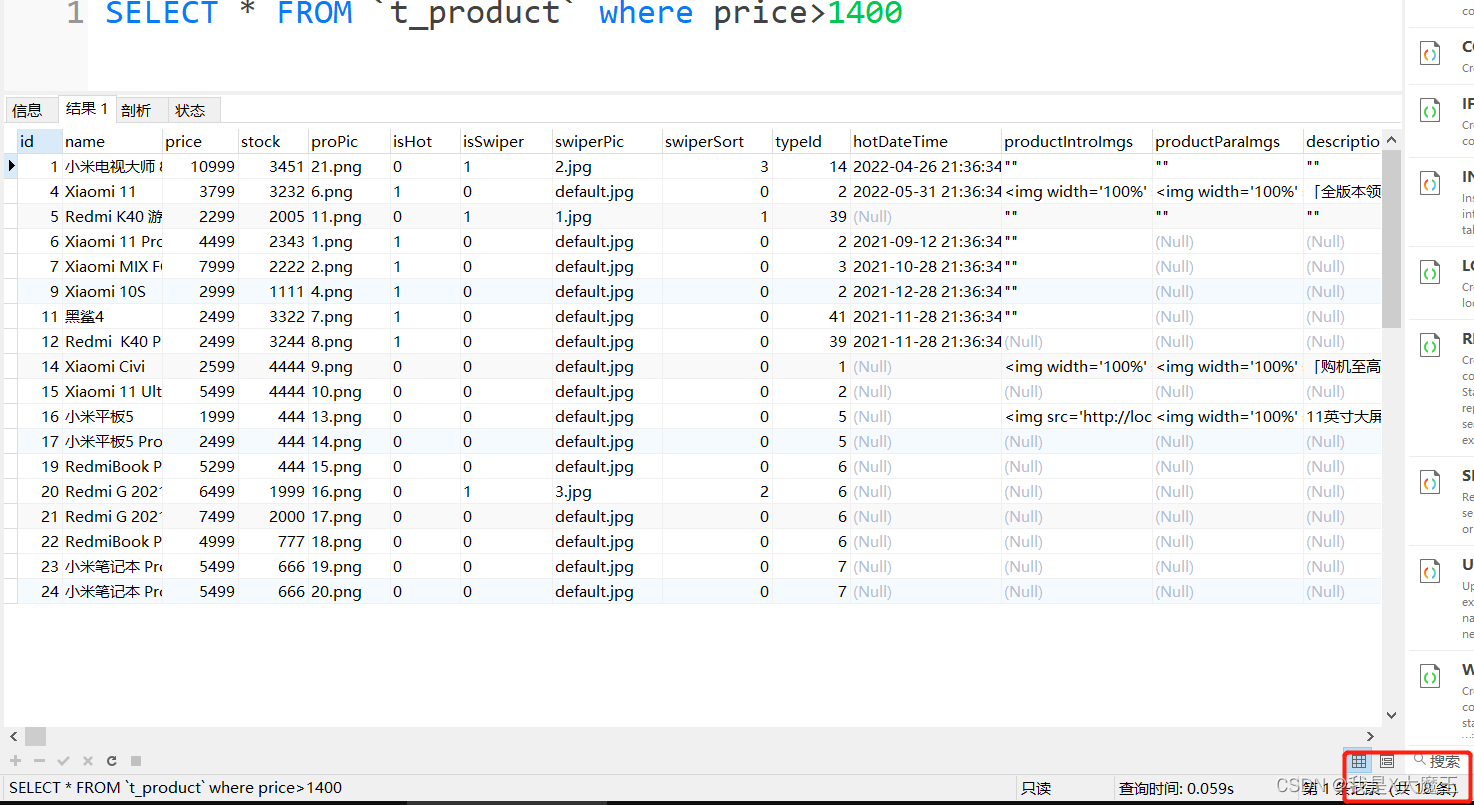Click the id column header
1474x805 pixels.
pyautogui.click(x=40, y=141)
